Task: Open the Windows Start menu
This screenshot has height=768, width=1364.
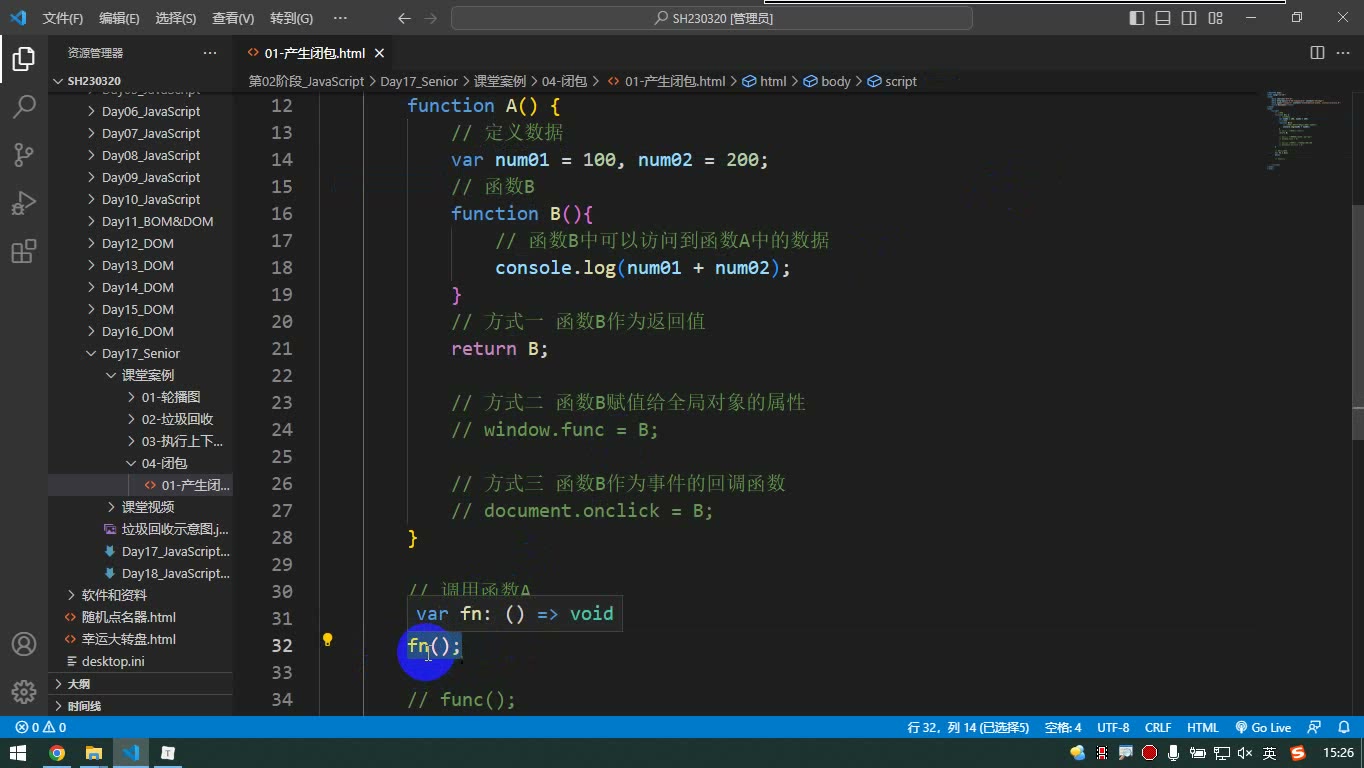Action: (18, 753)
